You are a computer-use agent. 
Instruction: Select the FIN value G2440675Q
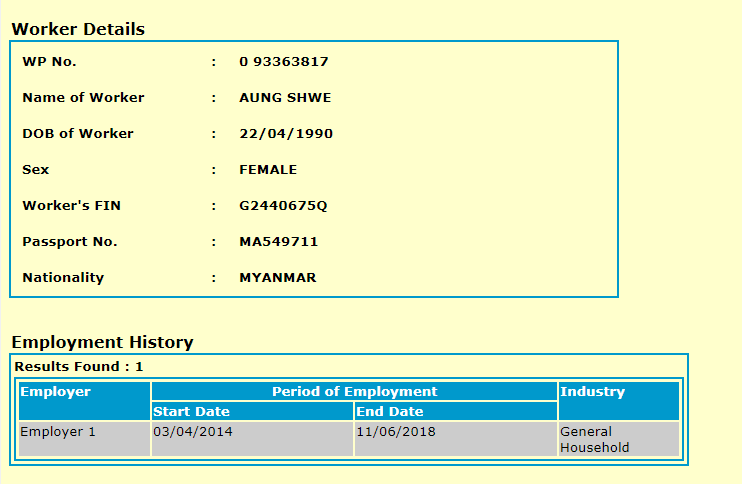(x=283, y=206)
